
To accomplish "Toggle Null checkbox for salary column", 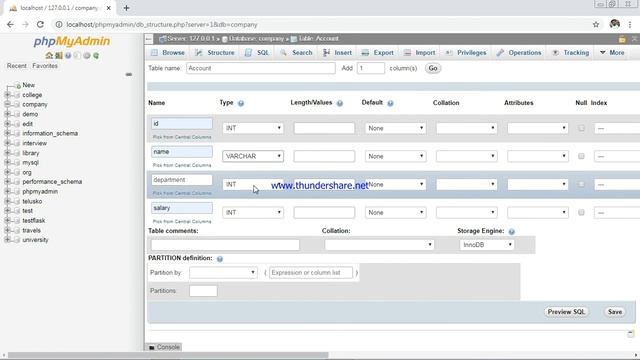I will click(x=581, y=212).
